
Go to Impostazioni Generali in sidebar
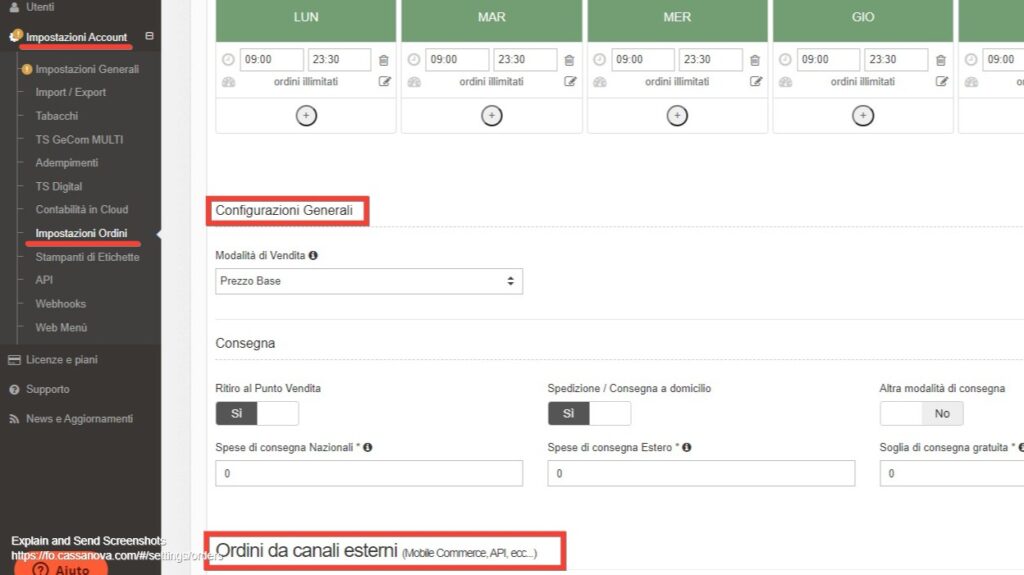[87, 69]
